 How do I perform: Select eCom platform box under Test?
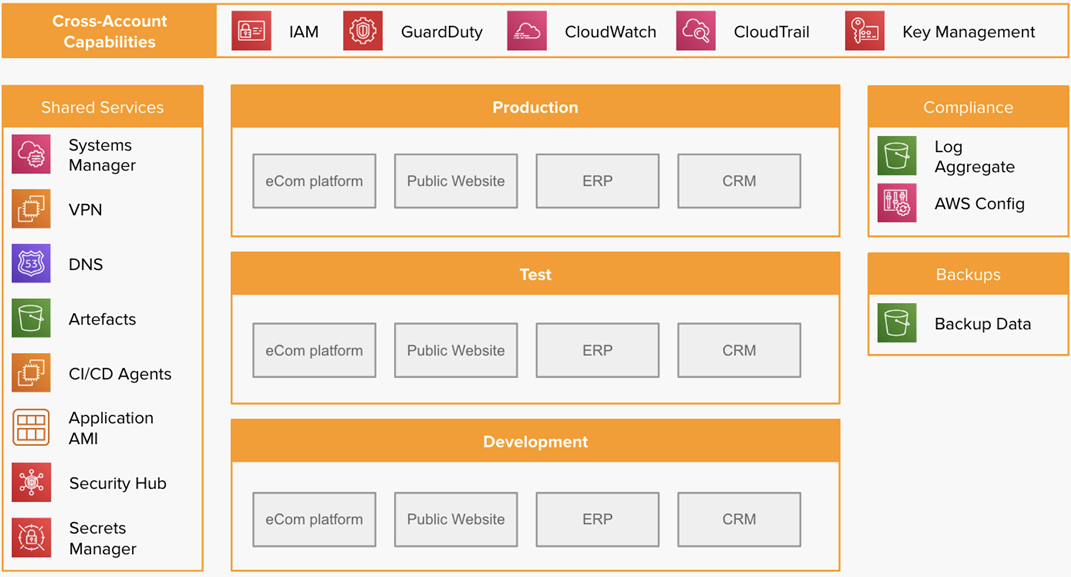(314, 350)
